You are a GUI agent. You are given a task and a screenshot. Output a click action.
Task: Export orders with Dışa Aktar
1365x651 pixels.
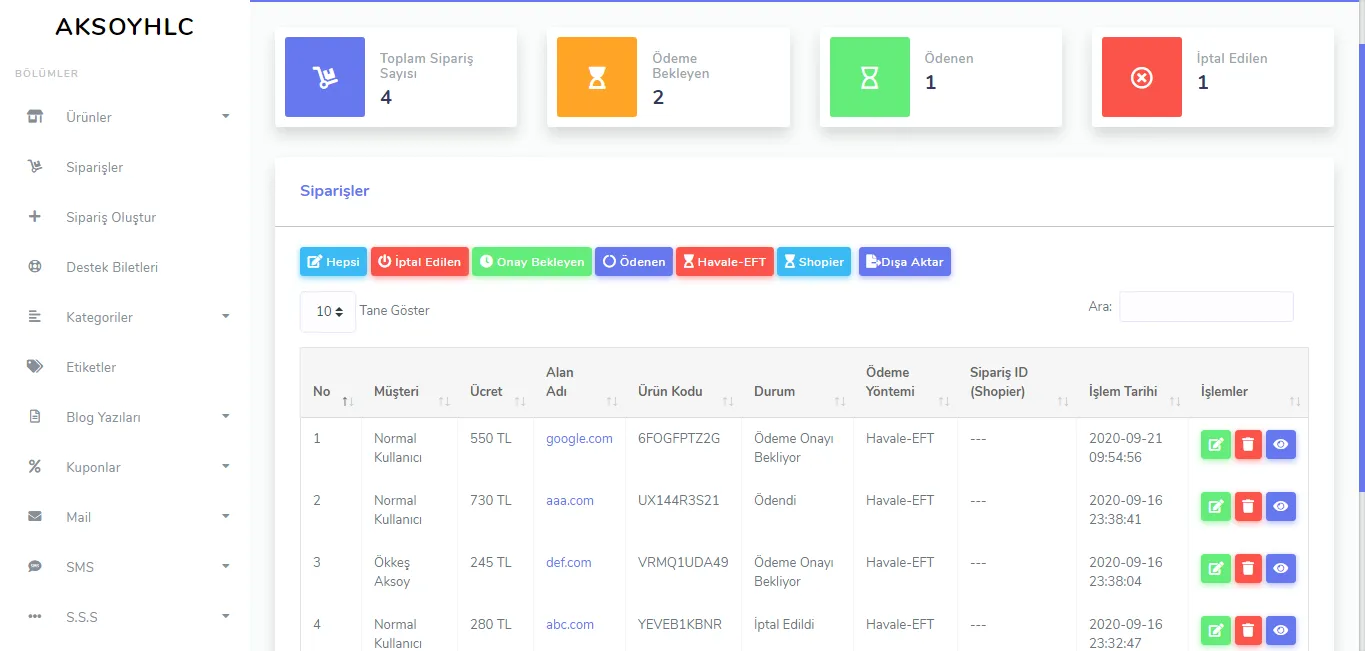pos(905,262)
